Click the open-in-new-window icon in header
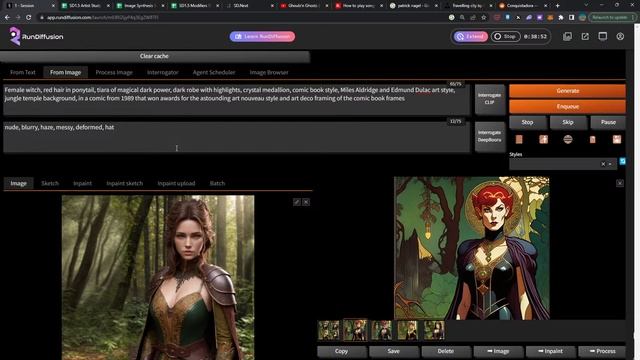The width and height of the screenshot is (640, 360). (x=585, y=36)
